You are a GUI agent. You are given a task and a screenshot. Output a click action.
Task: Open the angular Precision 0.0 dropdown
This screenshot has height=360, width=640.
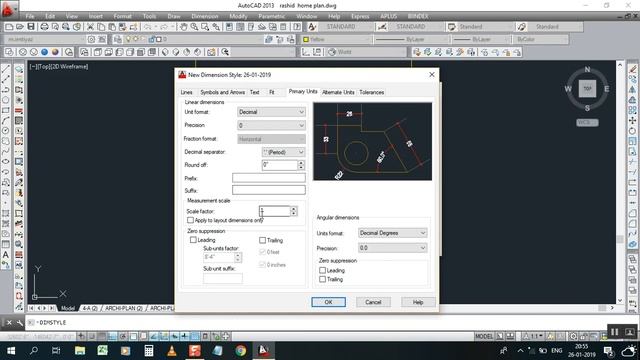[x=393, y=248]
